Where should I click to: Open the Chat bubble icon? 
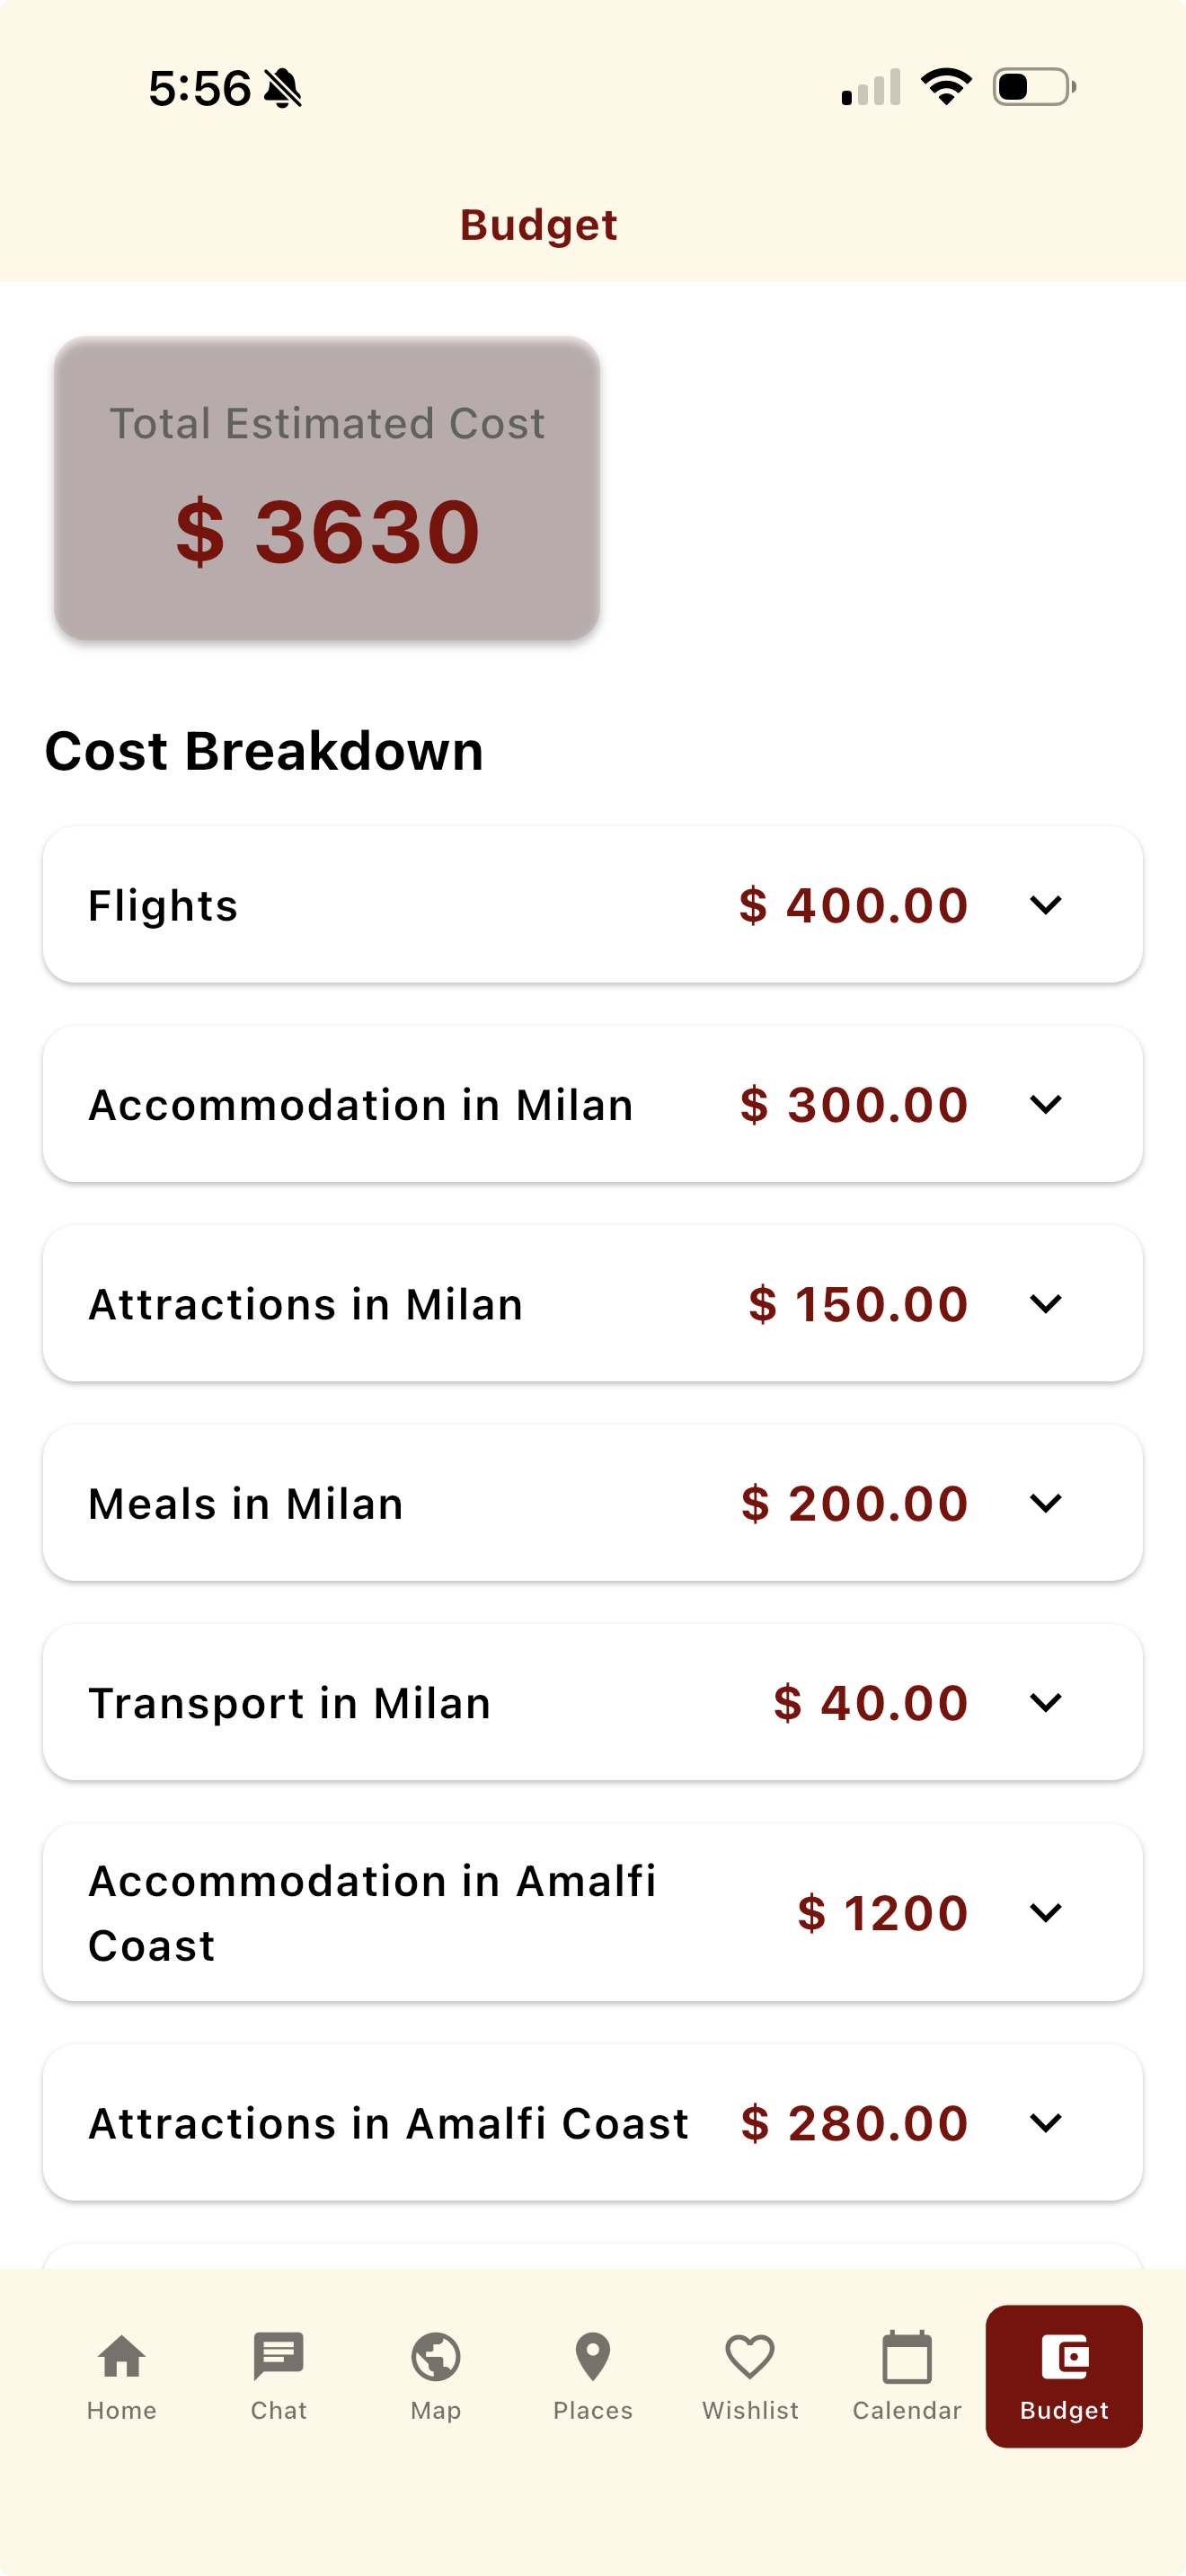point(278,2357)
